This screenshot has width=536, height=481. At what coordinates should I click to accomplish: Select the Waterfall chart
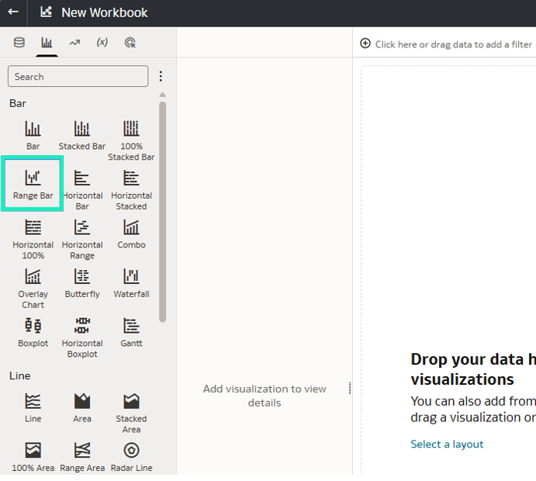point(131,283)
